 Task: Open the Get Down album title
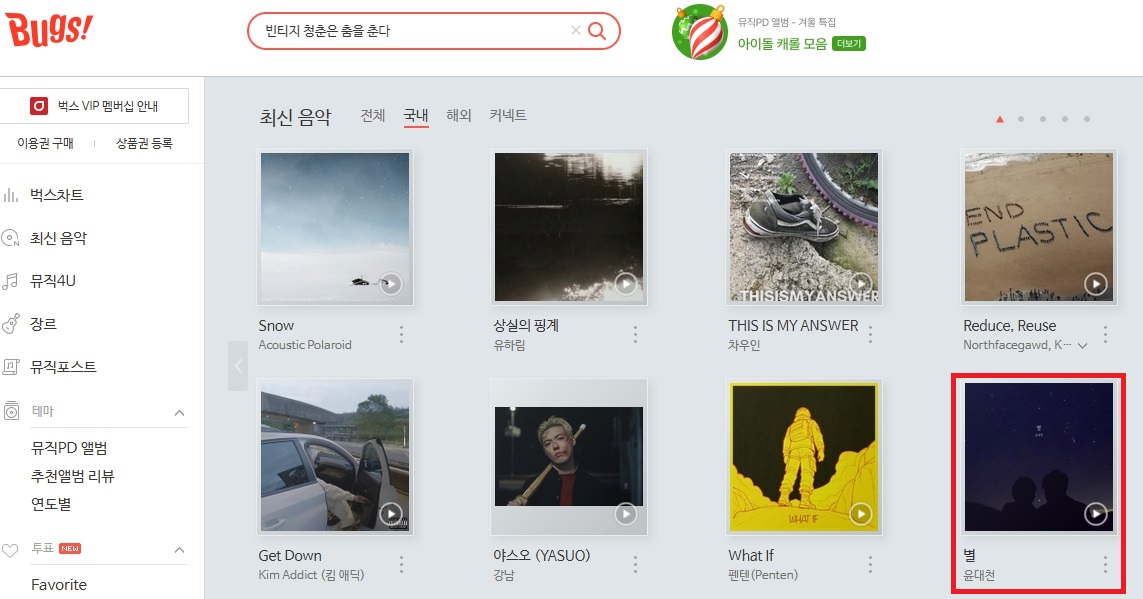point(289,555)
